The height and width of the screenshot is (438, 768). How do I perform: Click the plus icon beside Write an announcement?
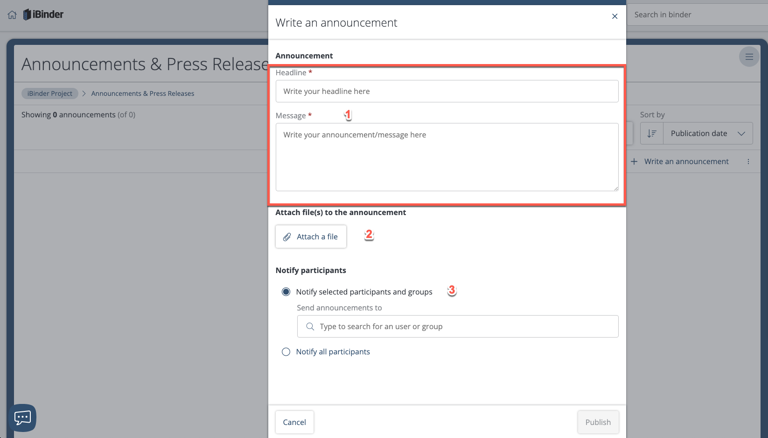click(634, 162)
